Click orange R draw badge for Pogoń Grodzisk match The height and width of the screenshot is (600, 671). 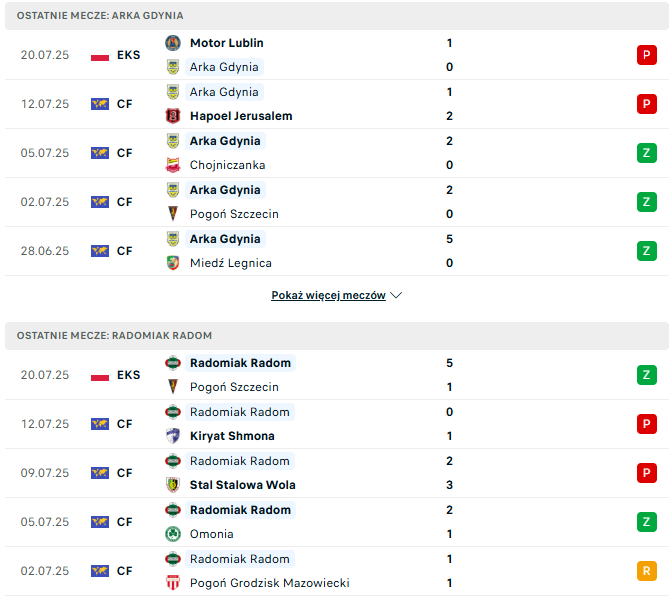tap(647, 571)
